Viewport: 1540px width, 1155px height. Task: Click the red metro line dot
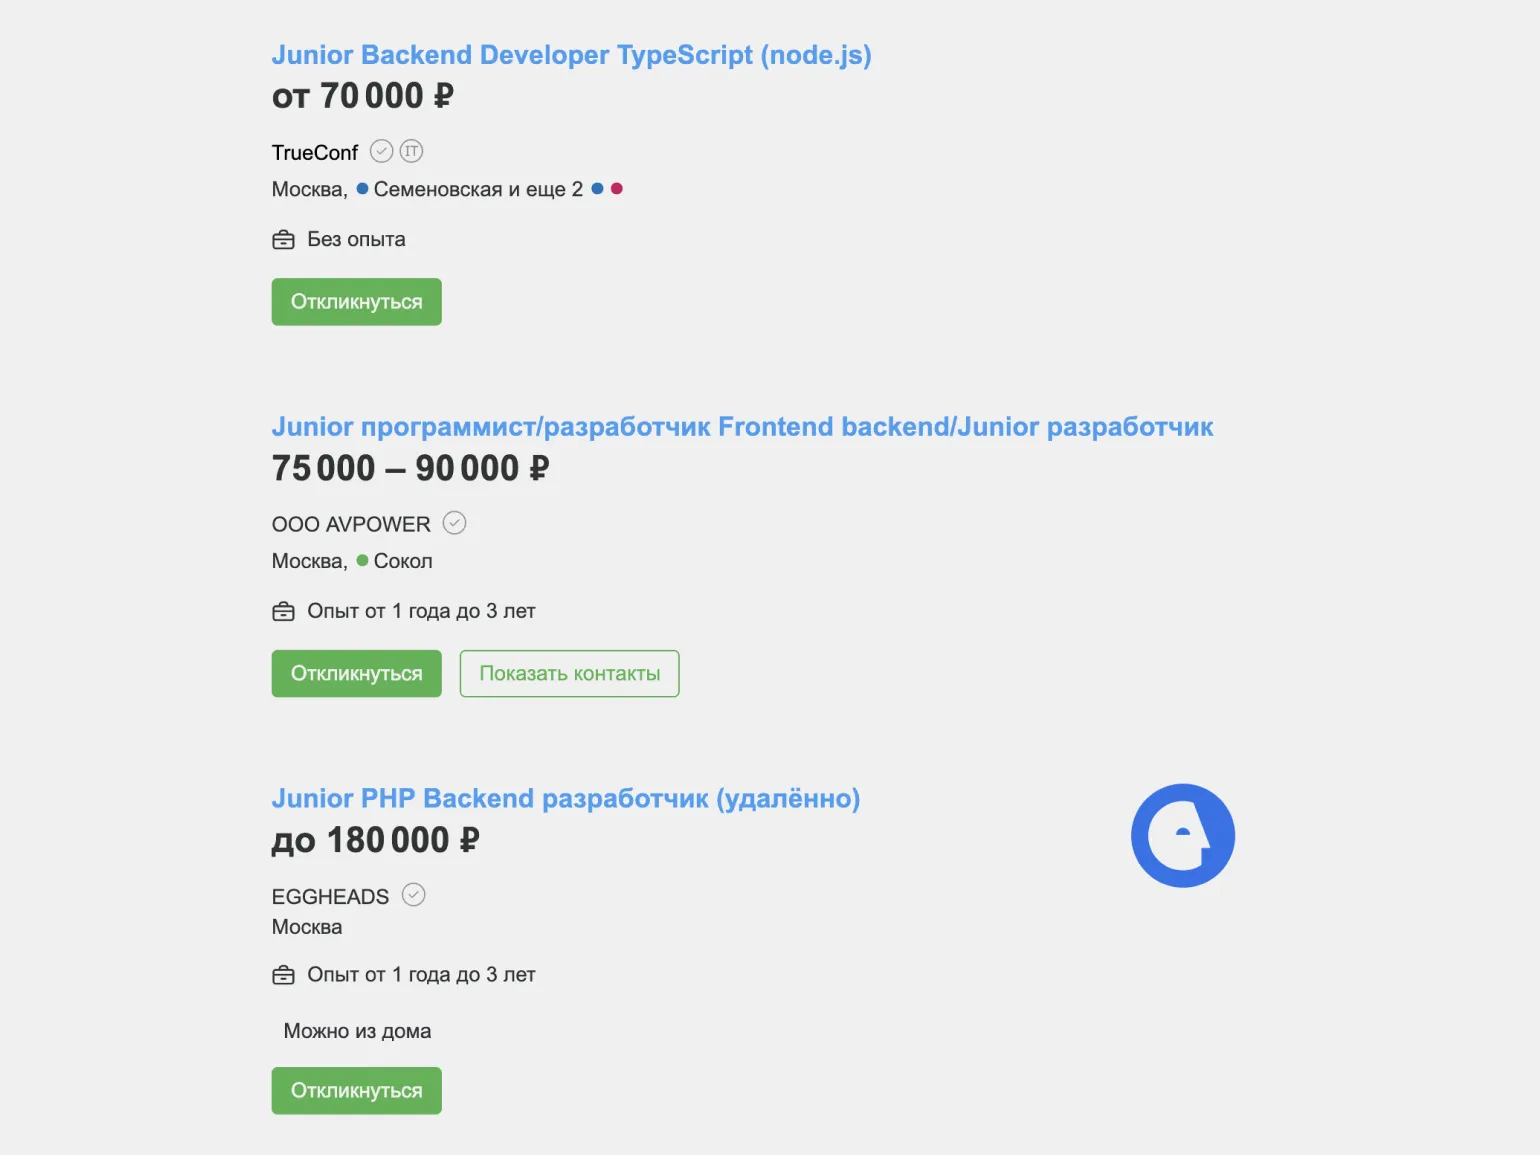pyautogui.click(x=617, y=188)
